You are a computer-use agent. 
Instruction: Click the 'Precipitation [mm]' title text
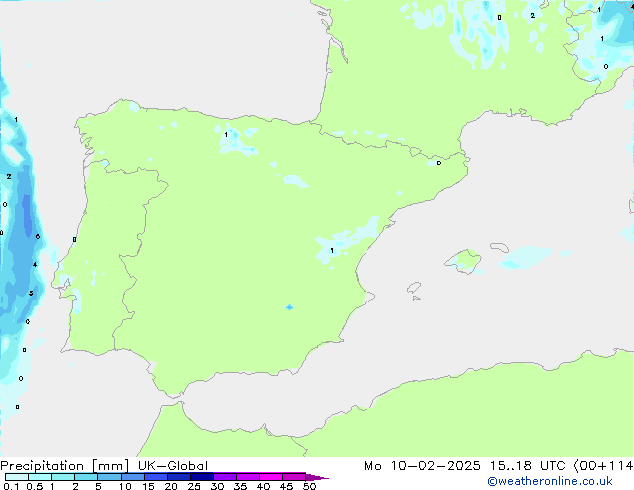pos(65,466)
